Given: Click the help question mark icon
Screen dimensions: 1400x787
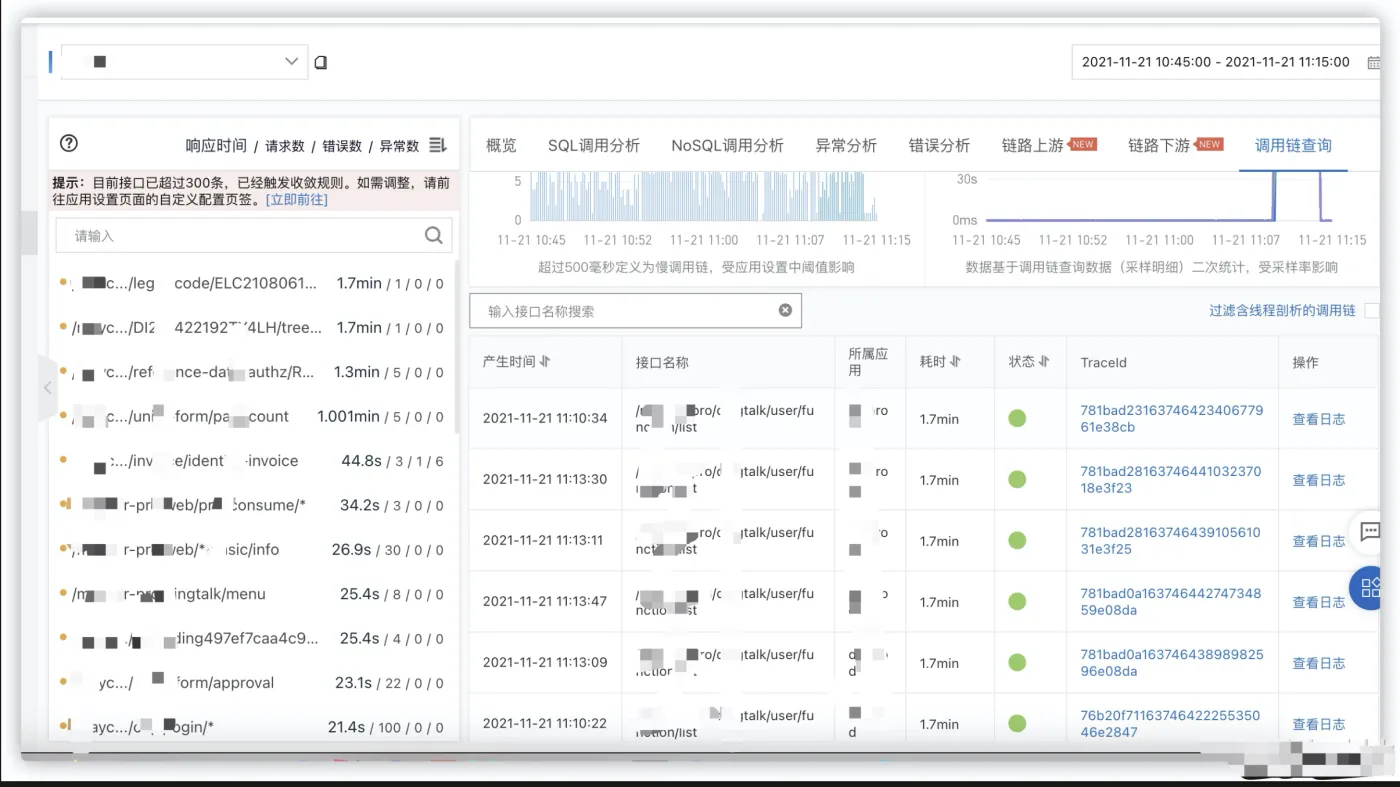Looking at the screenshot, I should pos(69,143).
